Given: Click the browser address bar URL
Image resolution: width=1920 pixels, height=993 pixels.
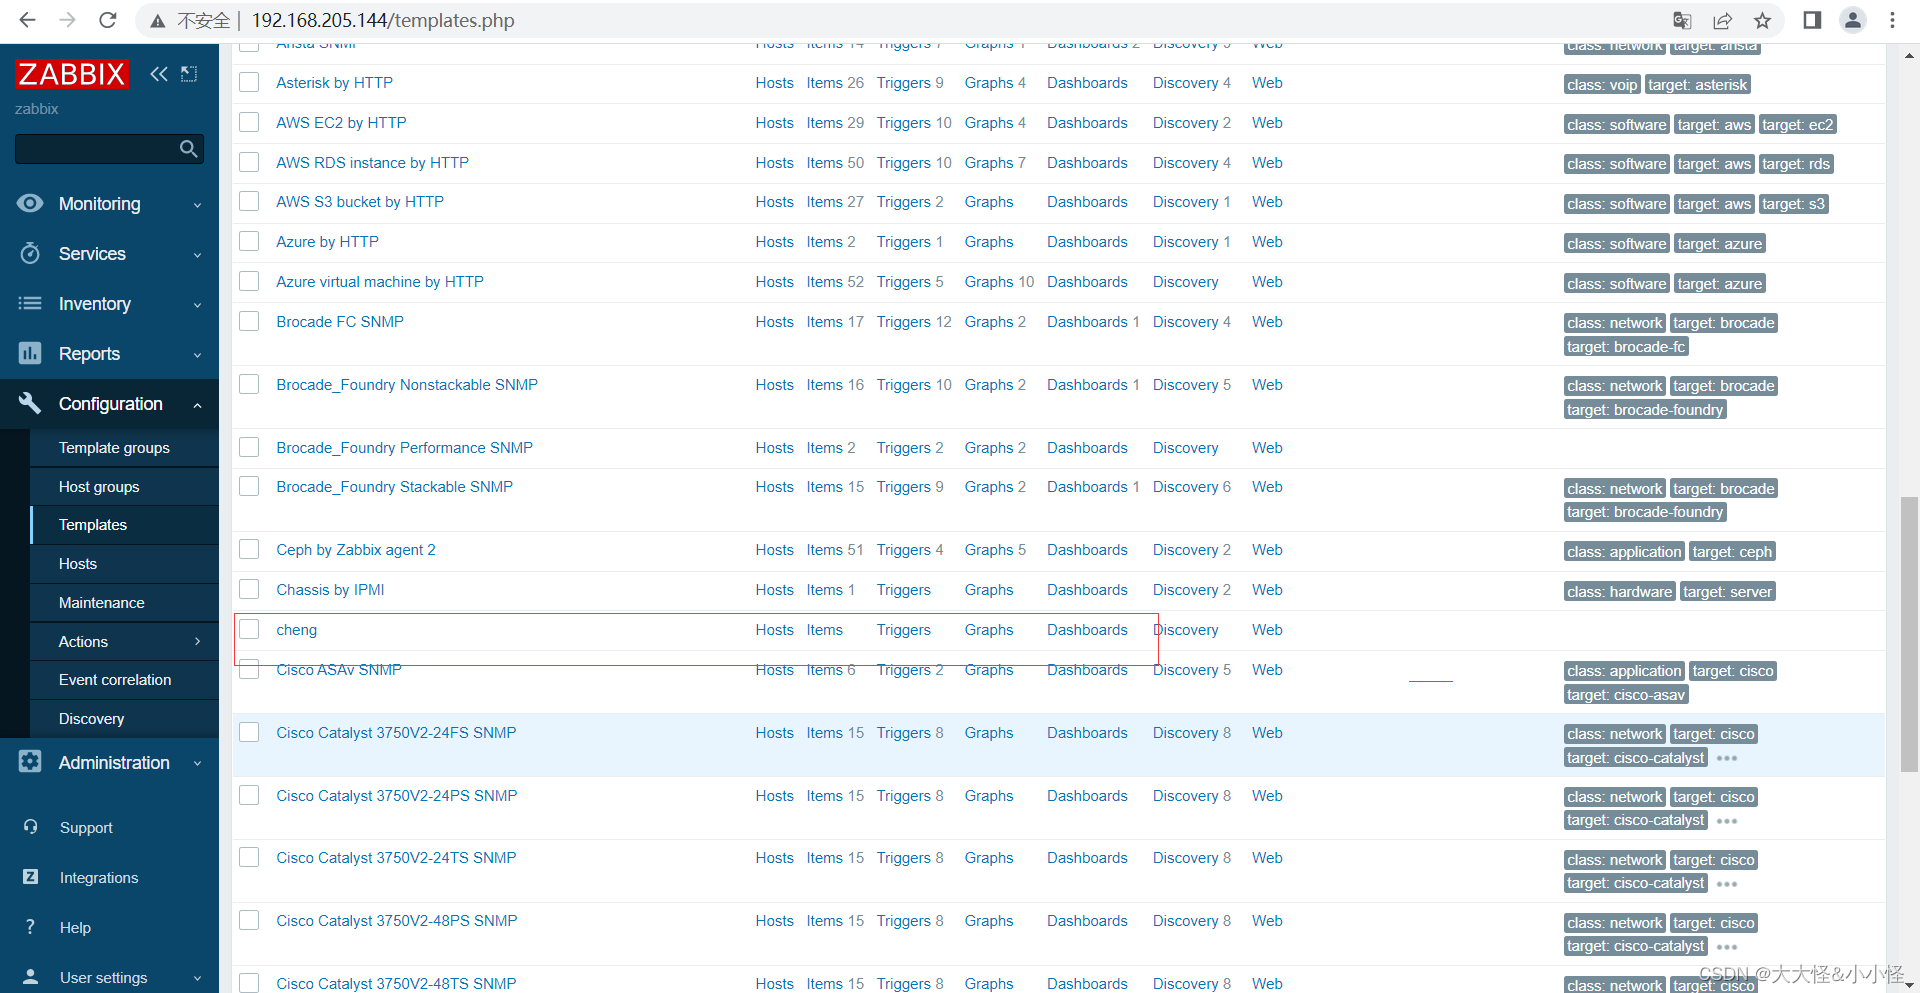Looking at the screenshot, I should tap(383, 20).
